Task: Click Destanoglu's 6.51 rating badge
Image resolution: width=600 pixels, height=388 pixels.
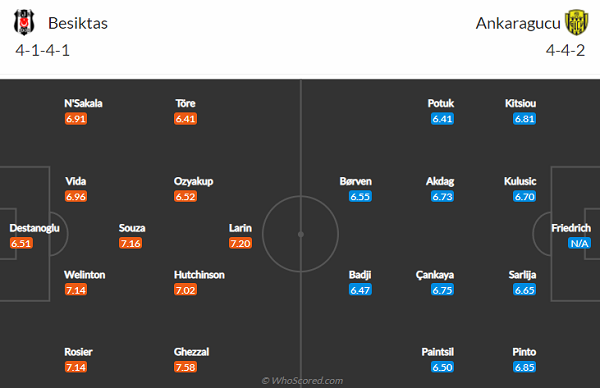Action: [x=21, y=243]
